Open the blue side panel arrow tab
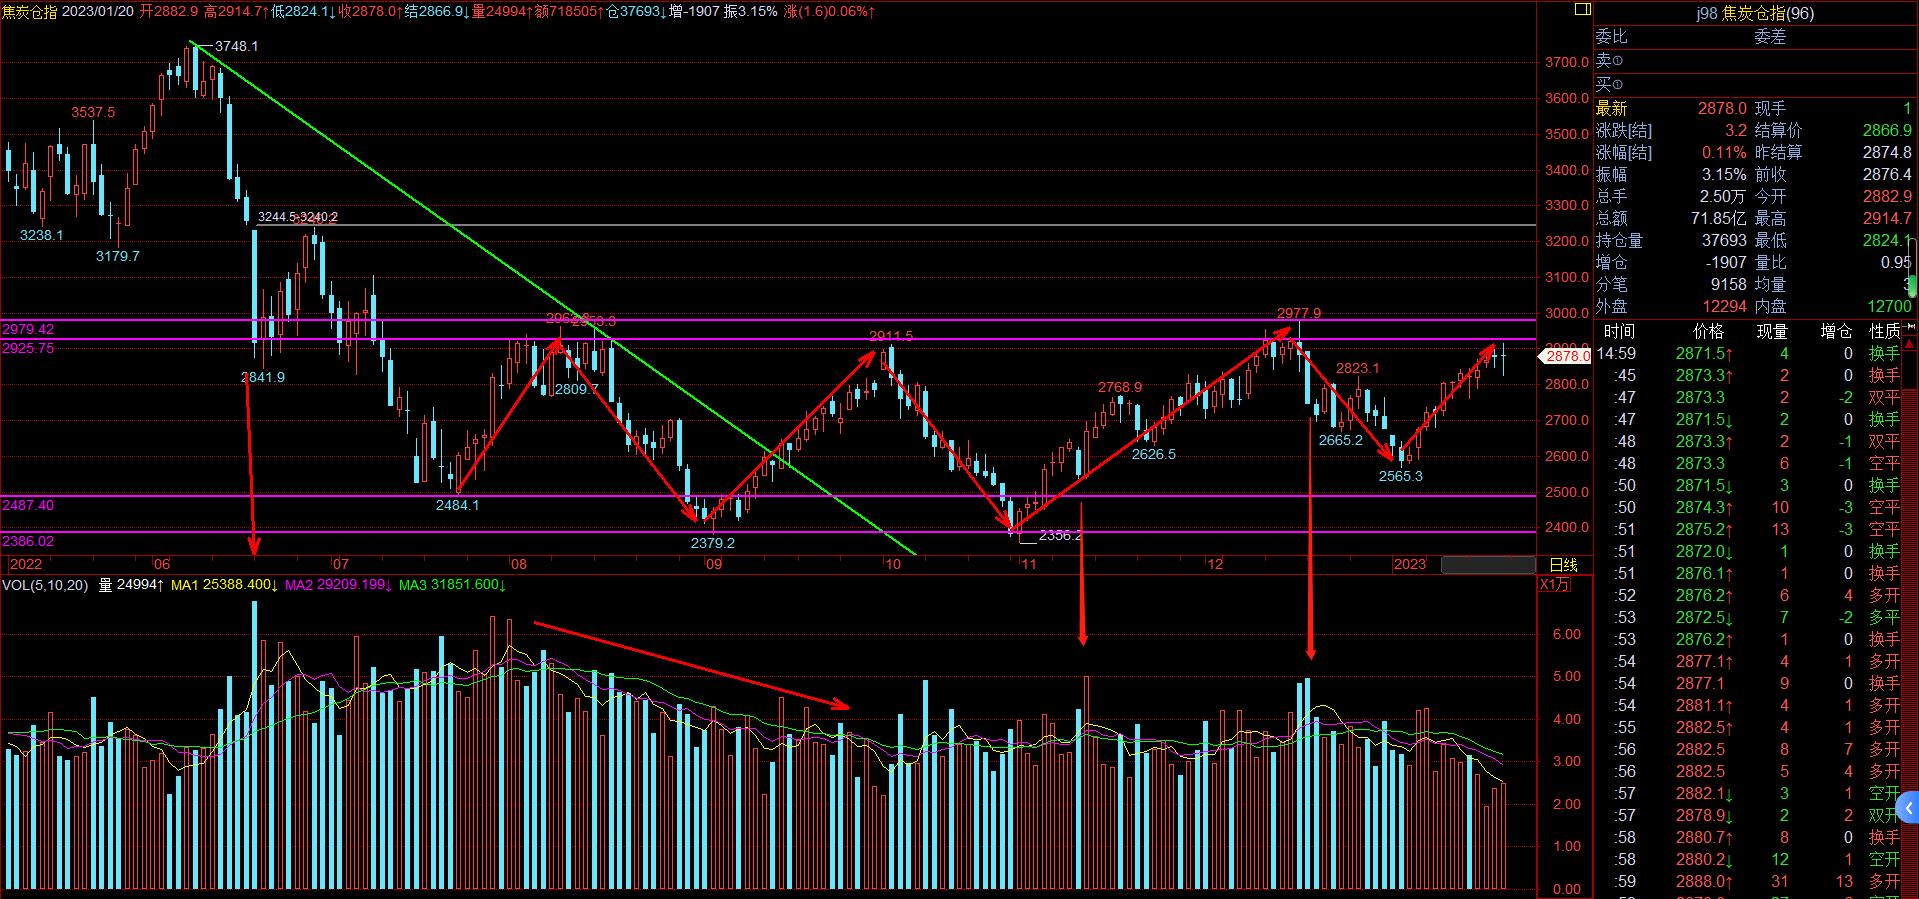Screen dimensions: 1919x899 click(1909, 808)
